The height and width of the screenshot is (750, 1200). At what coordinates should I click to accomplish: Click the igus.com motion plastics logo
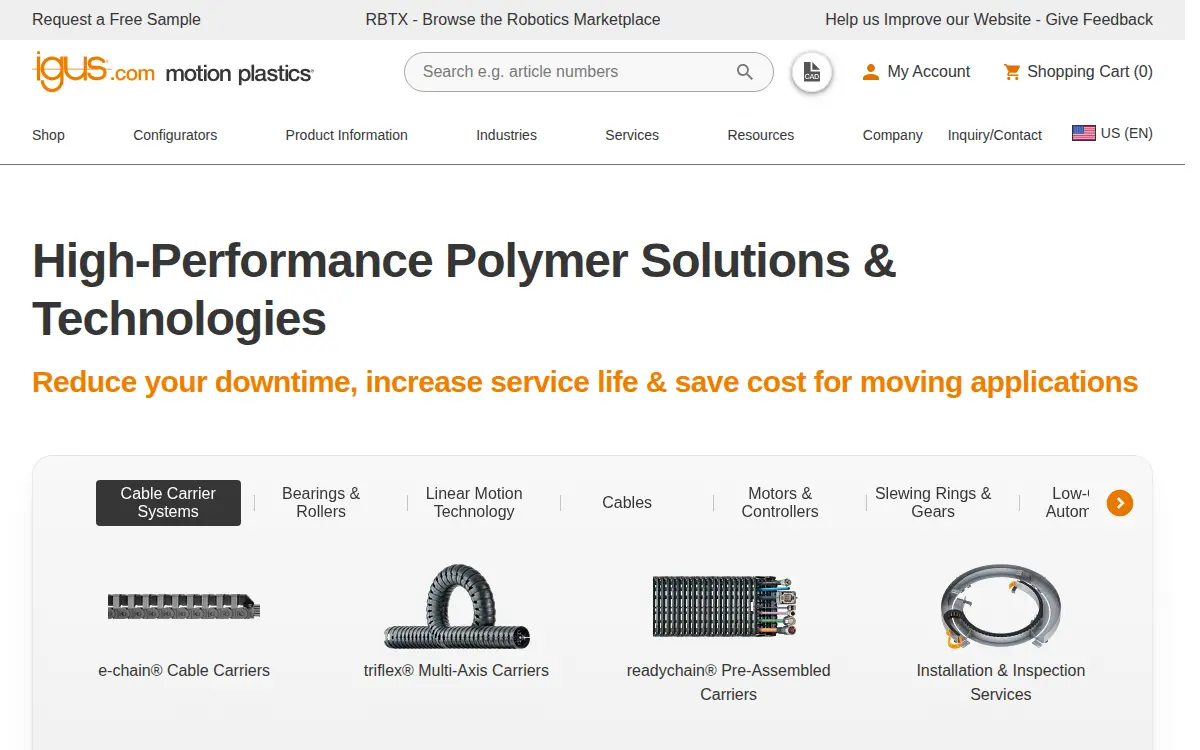[173, 71]
